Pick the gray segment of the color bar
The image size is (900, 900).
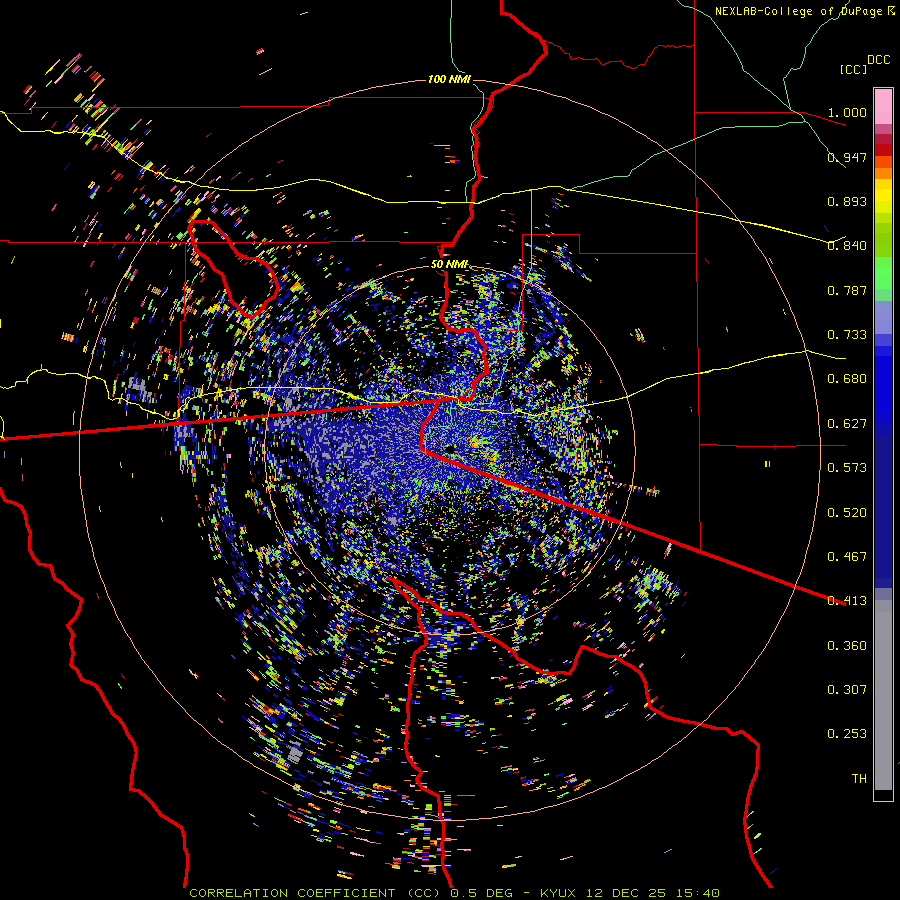[883, 695]
